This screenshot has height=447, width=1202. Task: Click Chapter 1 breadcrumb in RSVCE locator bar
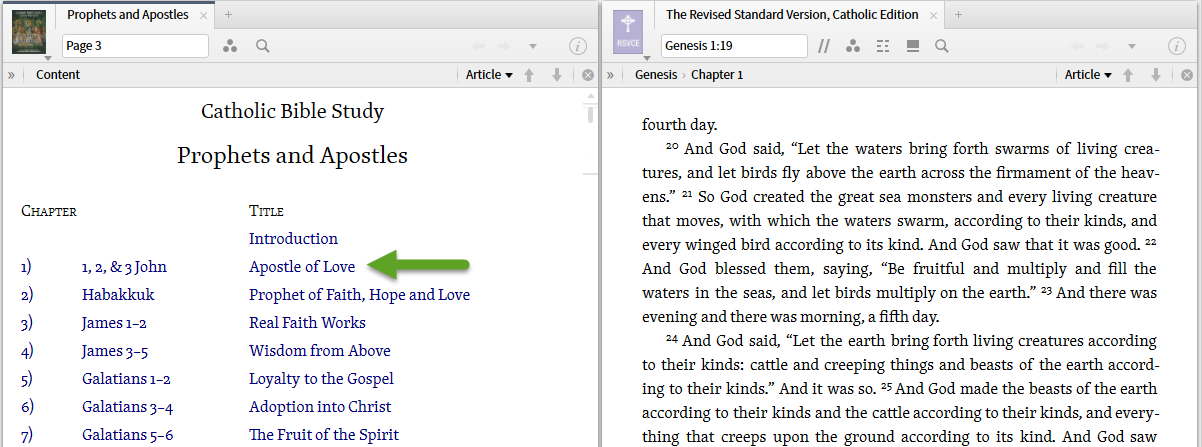point(717,75)
